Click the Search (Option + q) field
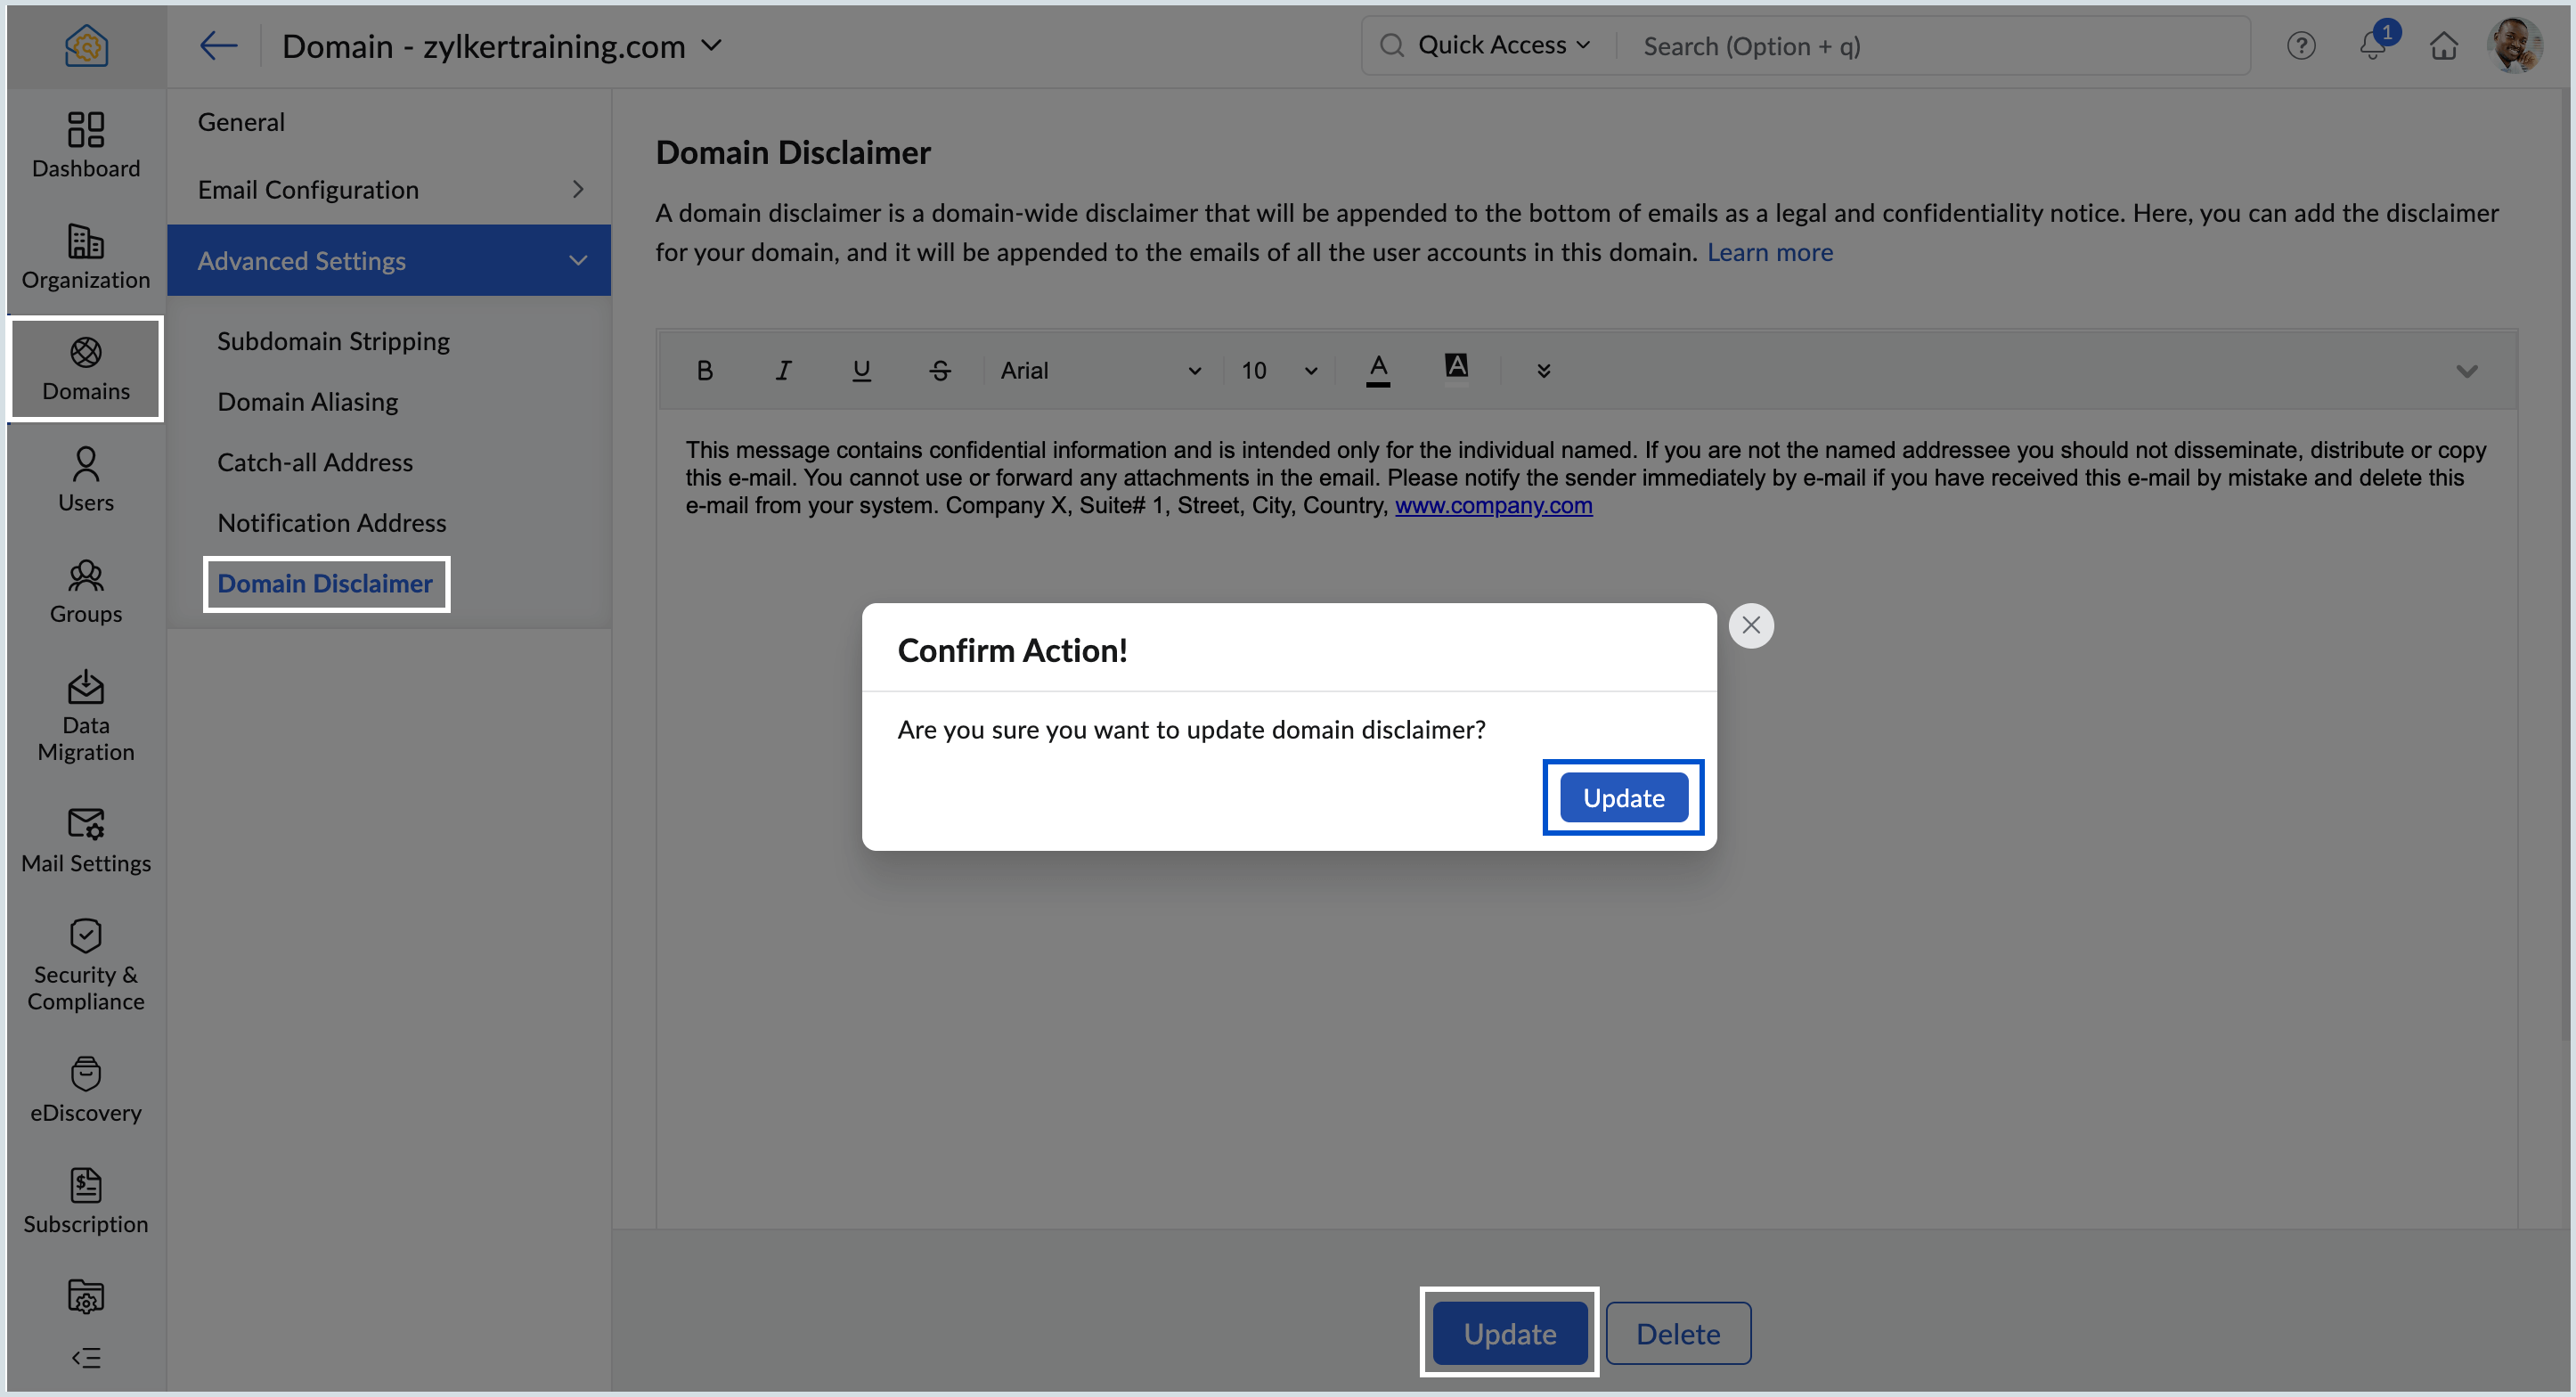 tap(1930, 46)
